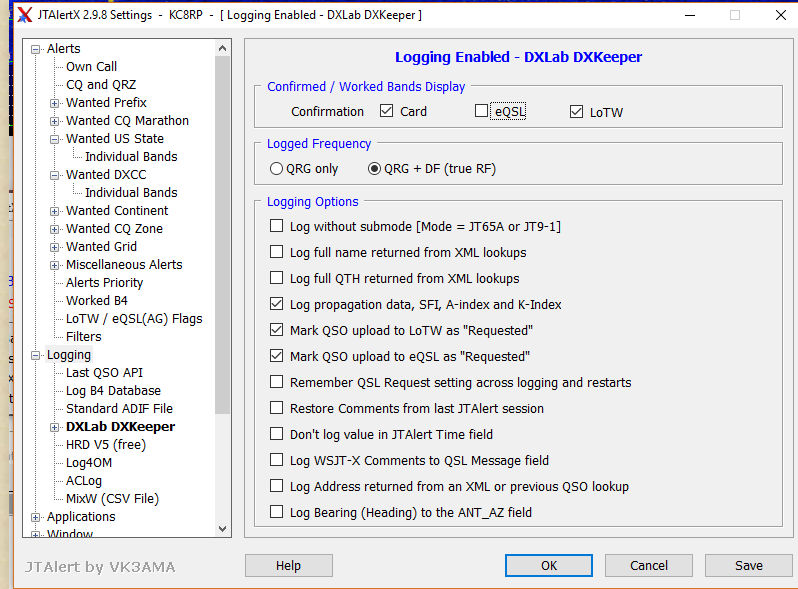Uncheck Mark QSO upload to eQSL as Requested
Image resolution: width=798 pixels, height=589 pixels.
coord(276,356)
